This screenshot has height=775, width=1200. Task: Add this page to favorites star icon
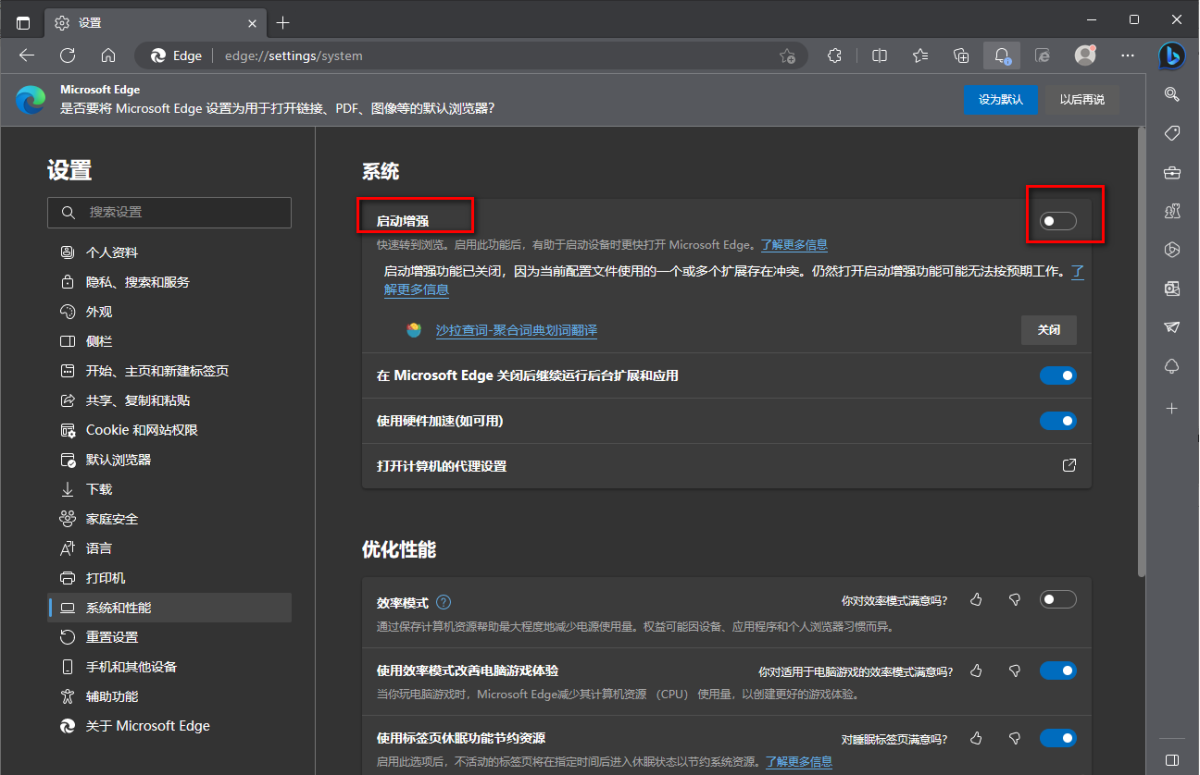tap(788, 56)
